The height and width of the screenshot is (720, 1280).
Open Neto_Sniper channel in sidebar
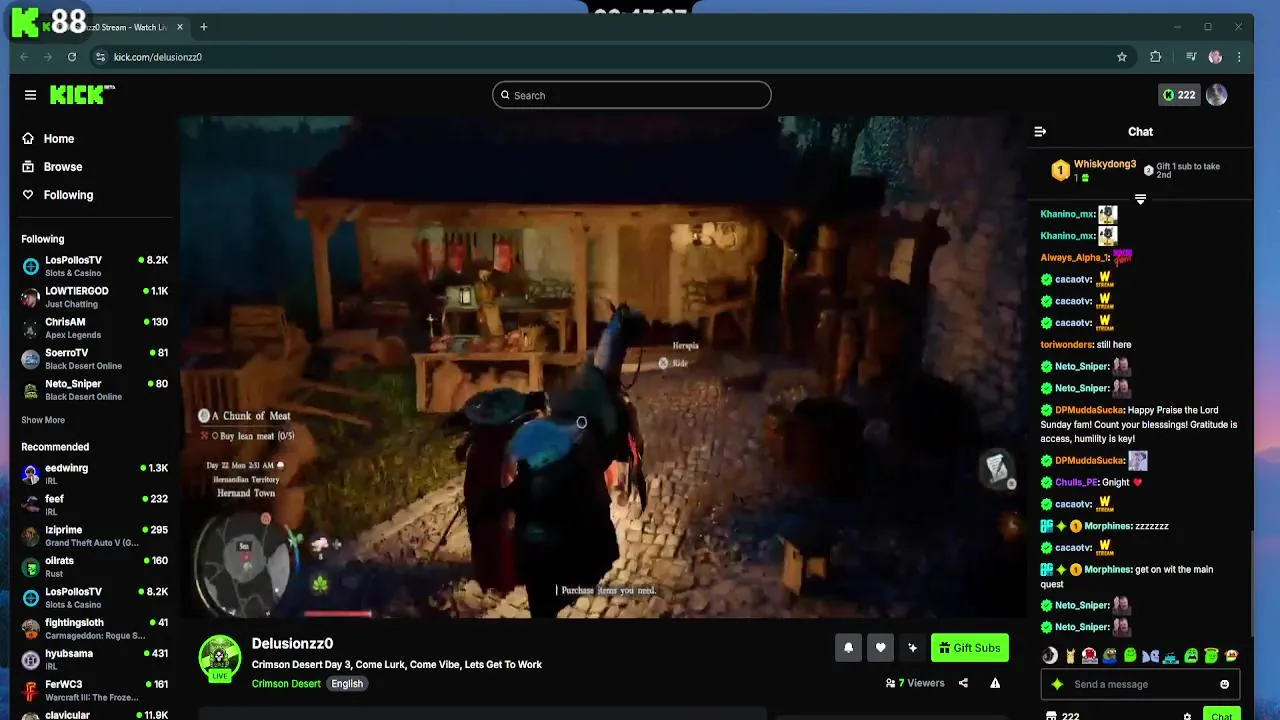tap(94, 390)
